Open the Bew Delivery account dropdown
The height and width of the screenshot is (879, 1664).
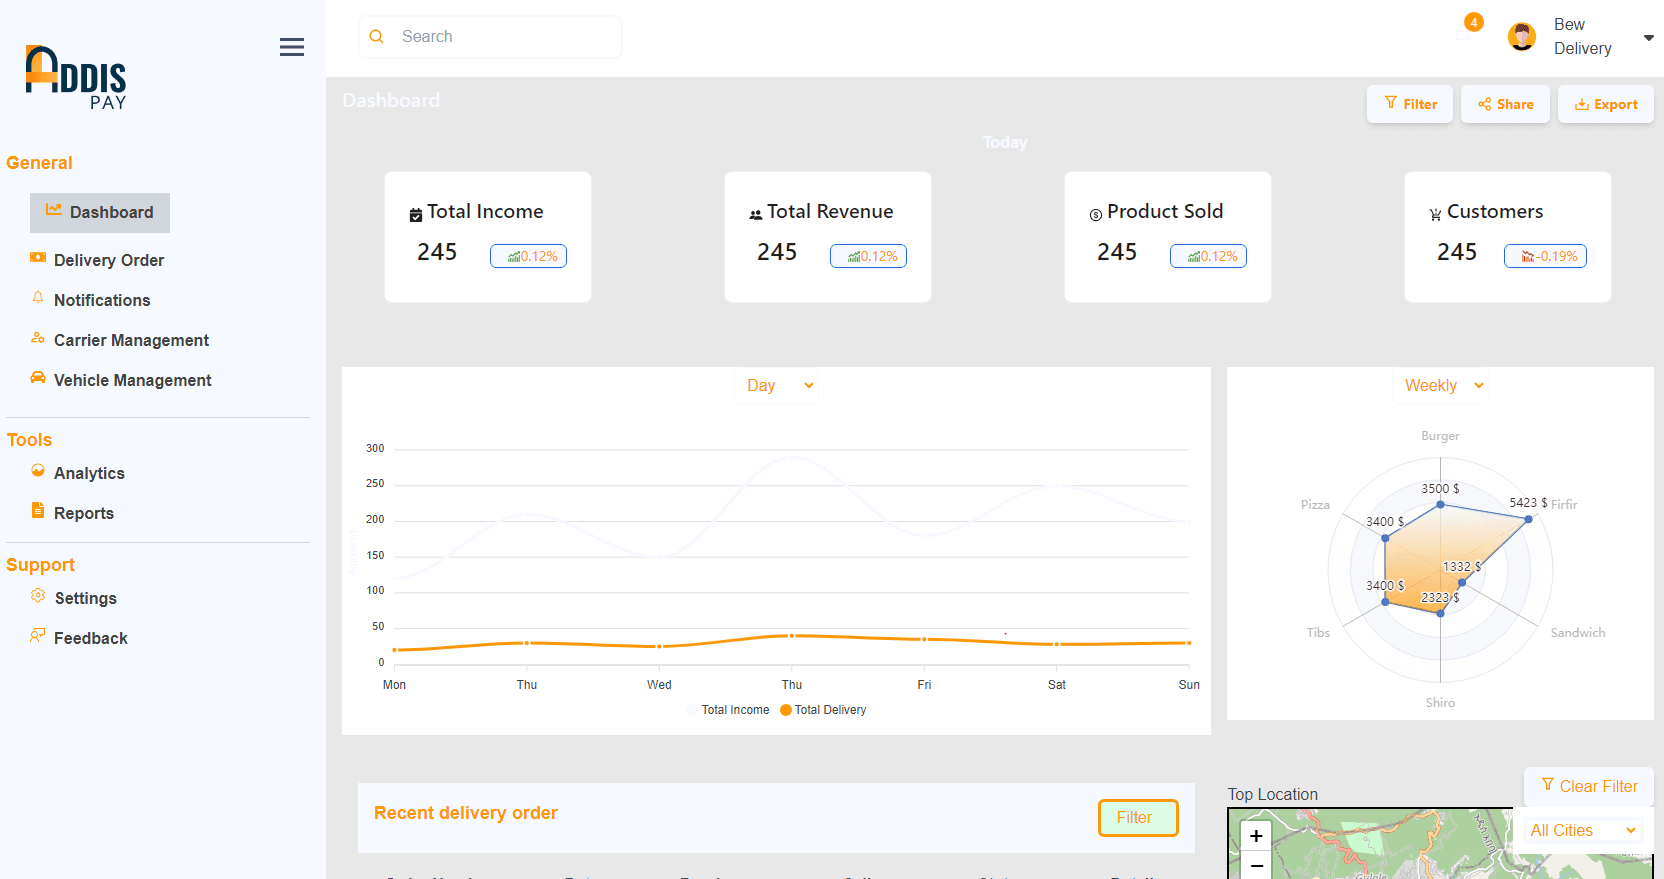point(1649,38)
